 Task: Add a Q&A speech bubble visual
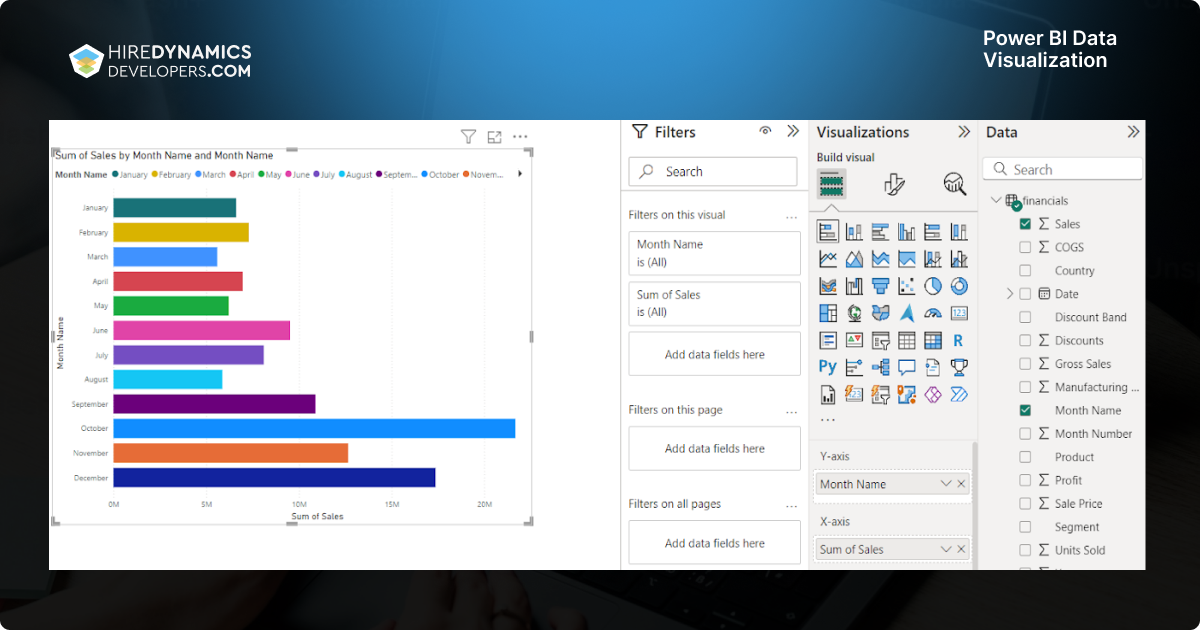click(906, 367)
